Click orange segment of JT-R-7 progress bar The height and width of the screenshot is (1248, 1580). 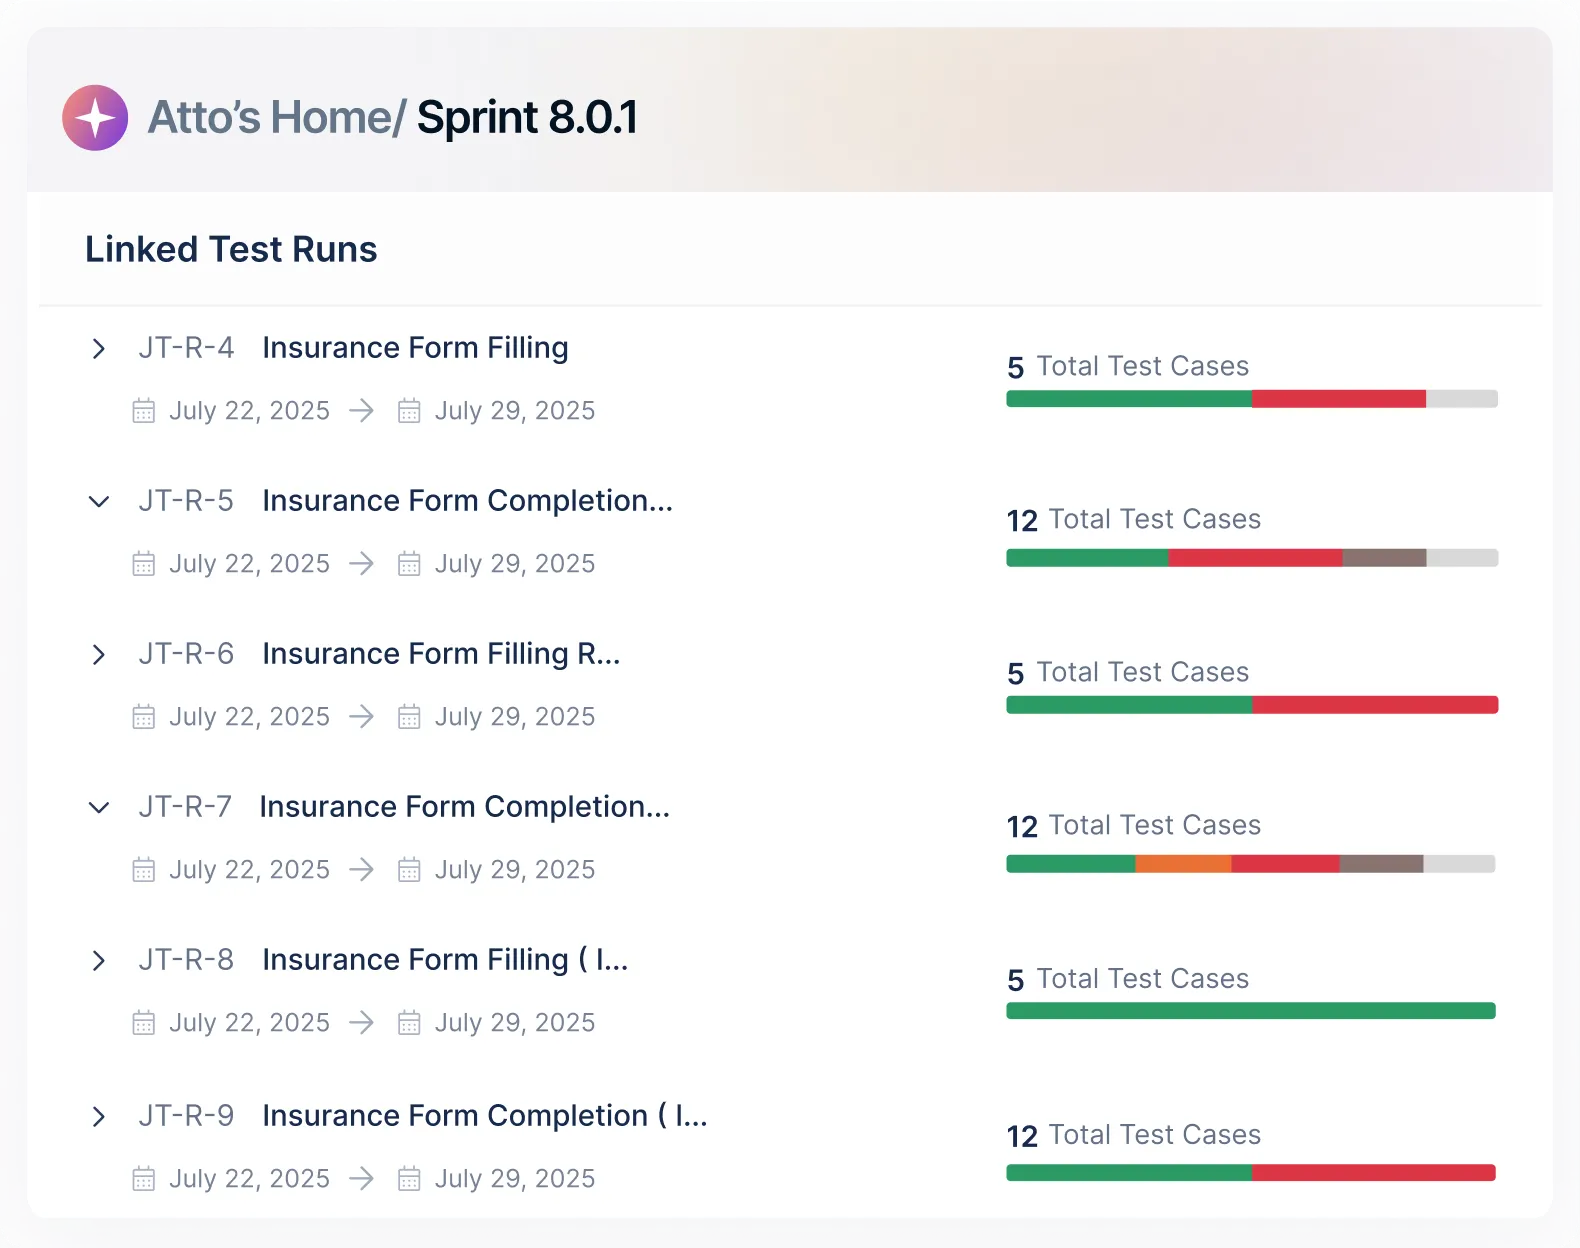pos(1183,864)
